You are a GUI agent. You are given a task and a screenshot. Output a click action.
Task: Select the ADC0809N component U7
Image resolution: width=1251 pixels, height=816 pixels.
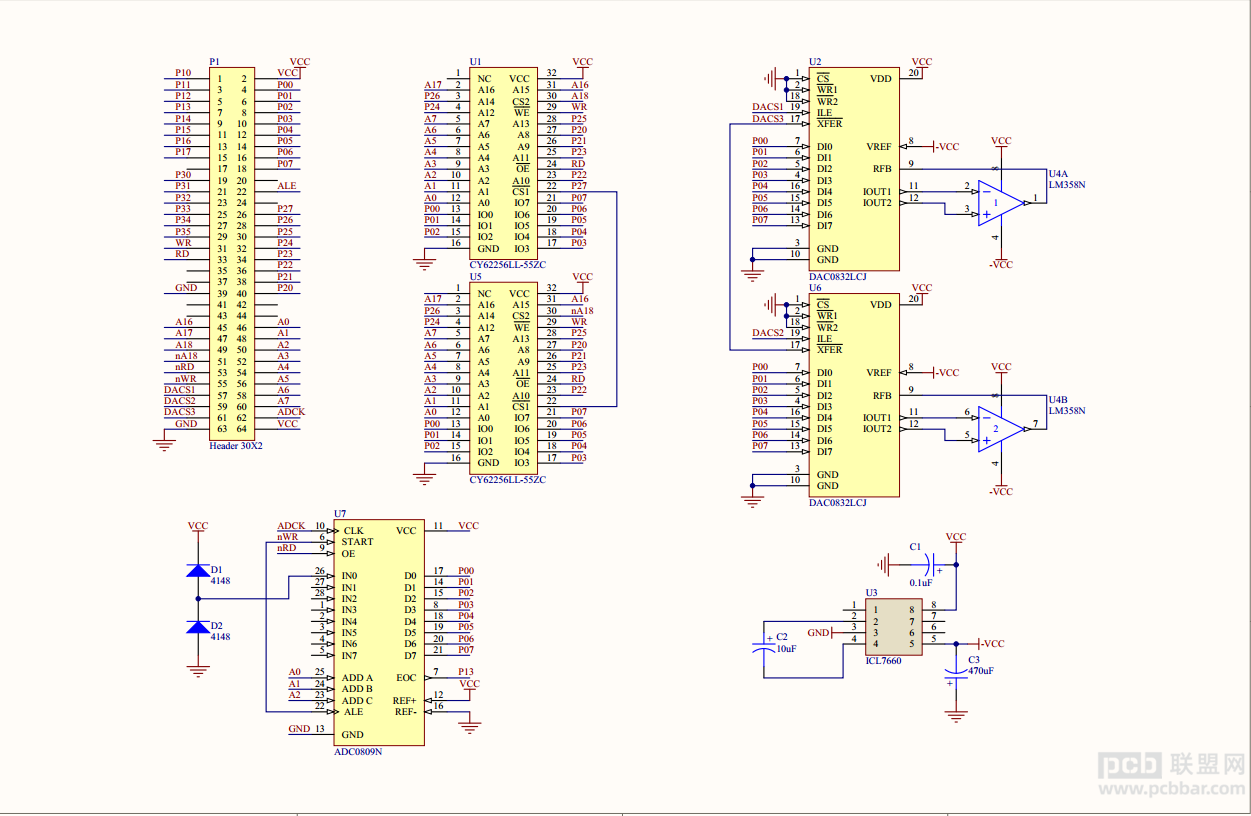coord(379,632)
